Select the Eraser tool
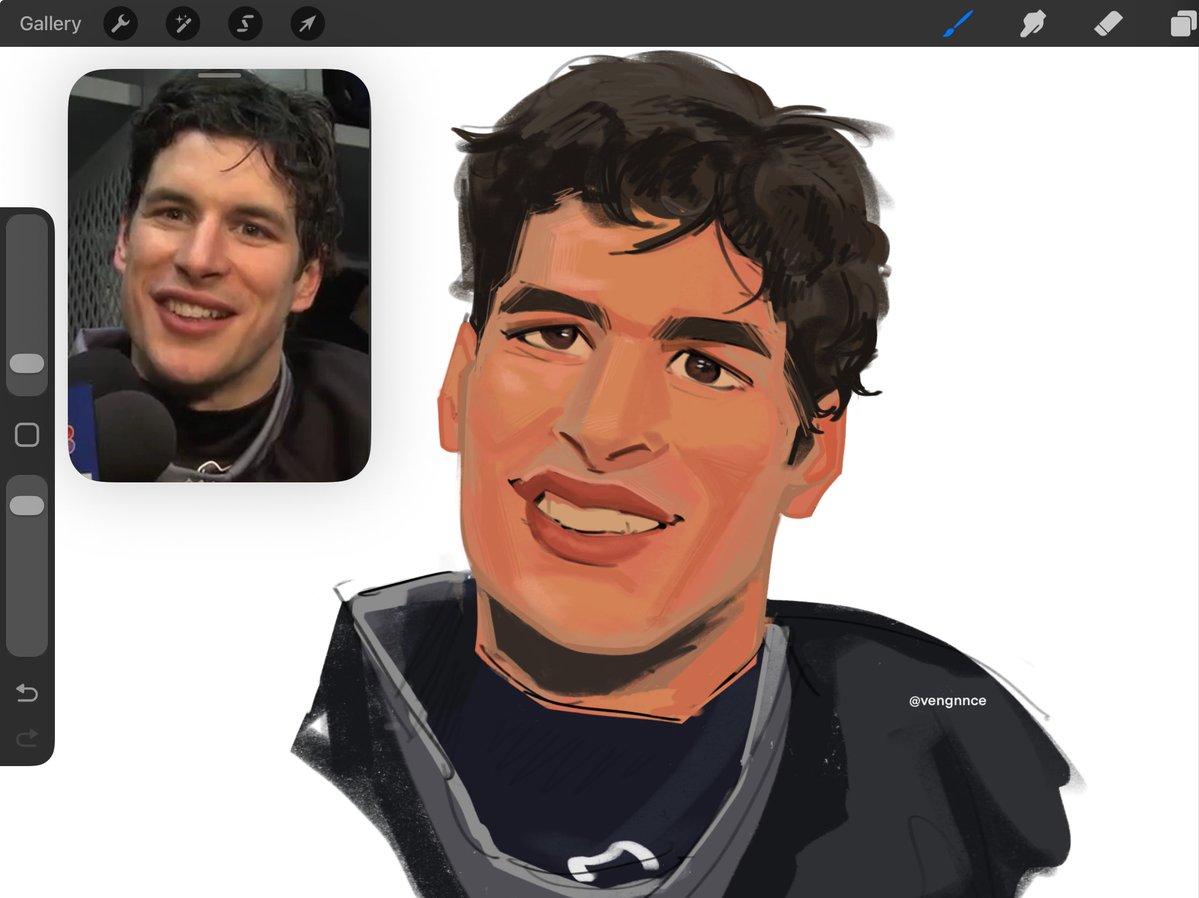1199x898 pixels. [x=1108, y=24]
